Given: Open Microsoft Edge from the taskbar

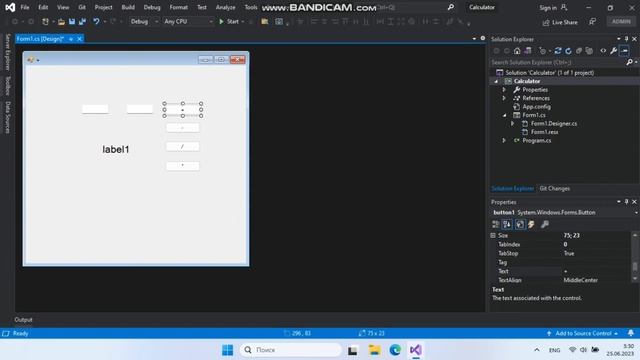Looking at the screenshot, I should click(x=395, y=350).
